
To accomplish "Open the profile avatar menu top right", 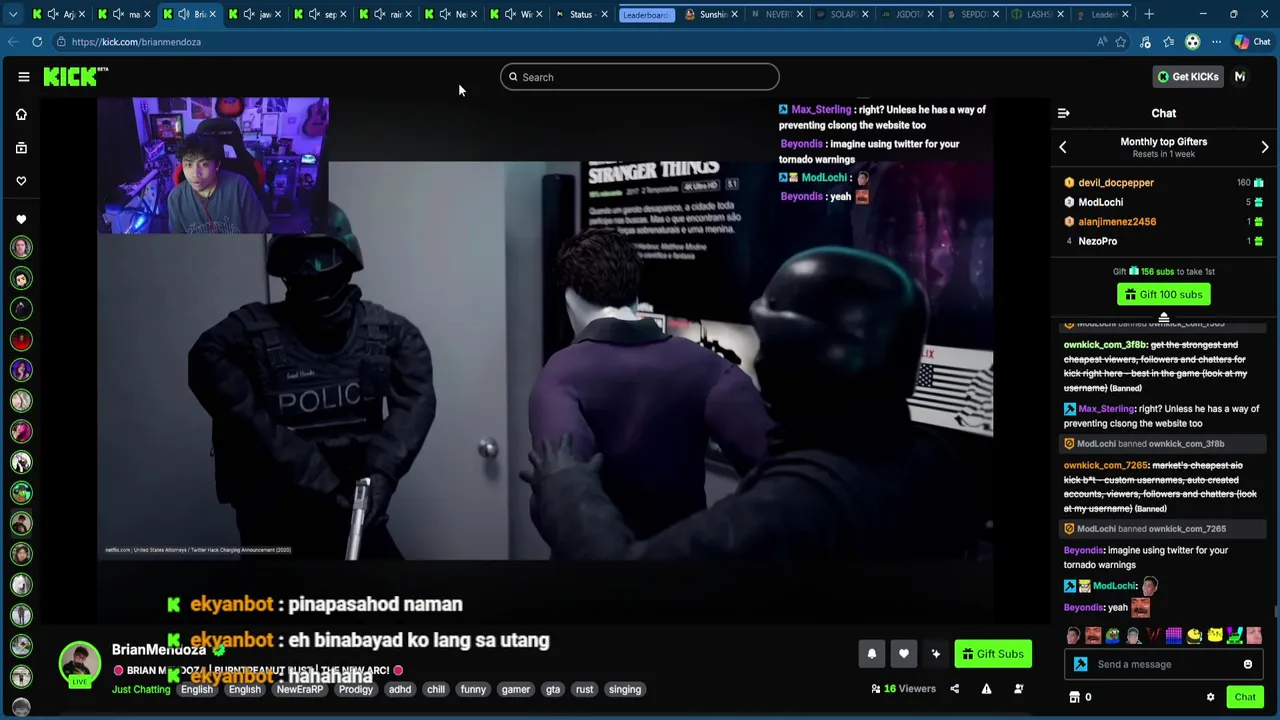I will click(1240, 77).
